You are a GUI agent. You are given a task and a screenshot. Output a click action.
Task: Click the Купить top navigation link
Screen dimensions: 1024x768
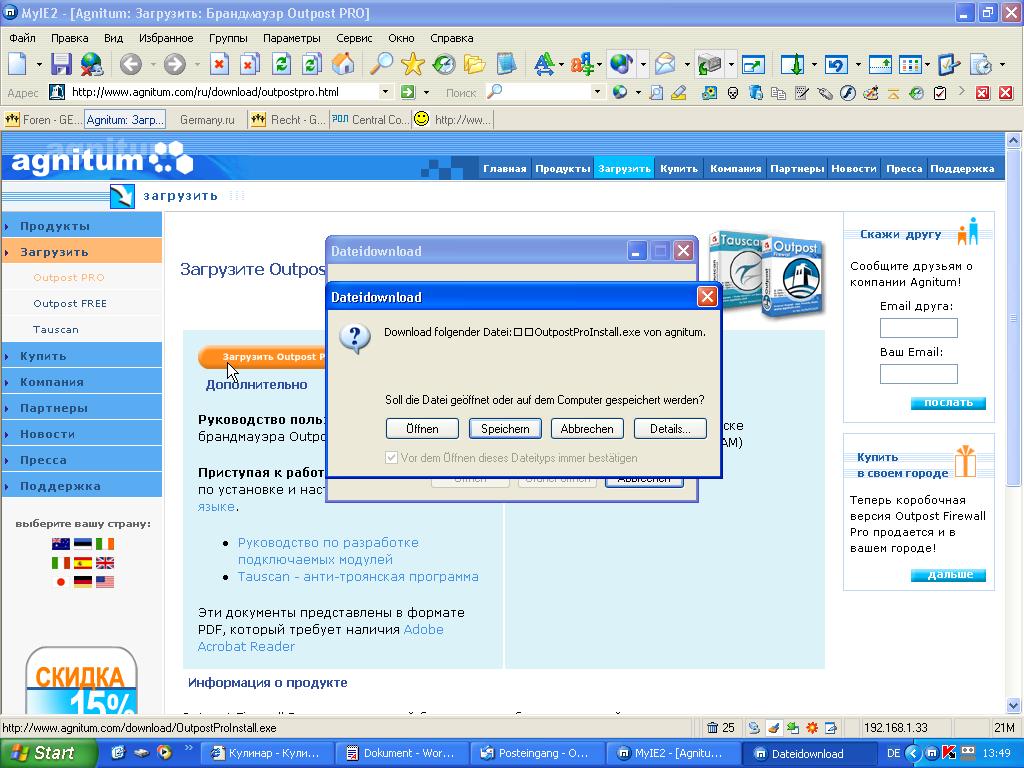[x=679, y=168]
